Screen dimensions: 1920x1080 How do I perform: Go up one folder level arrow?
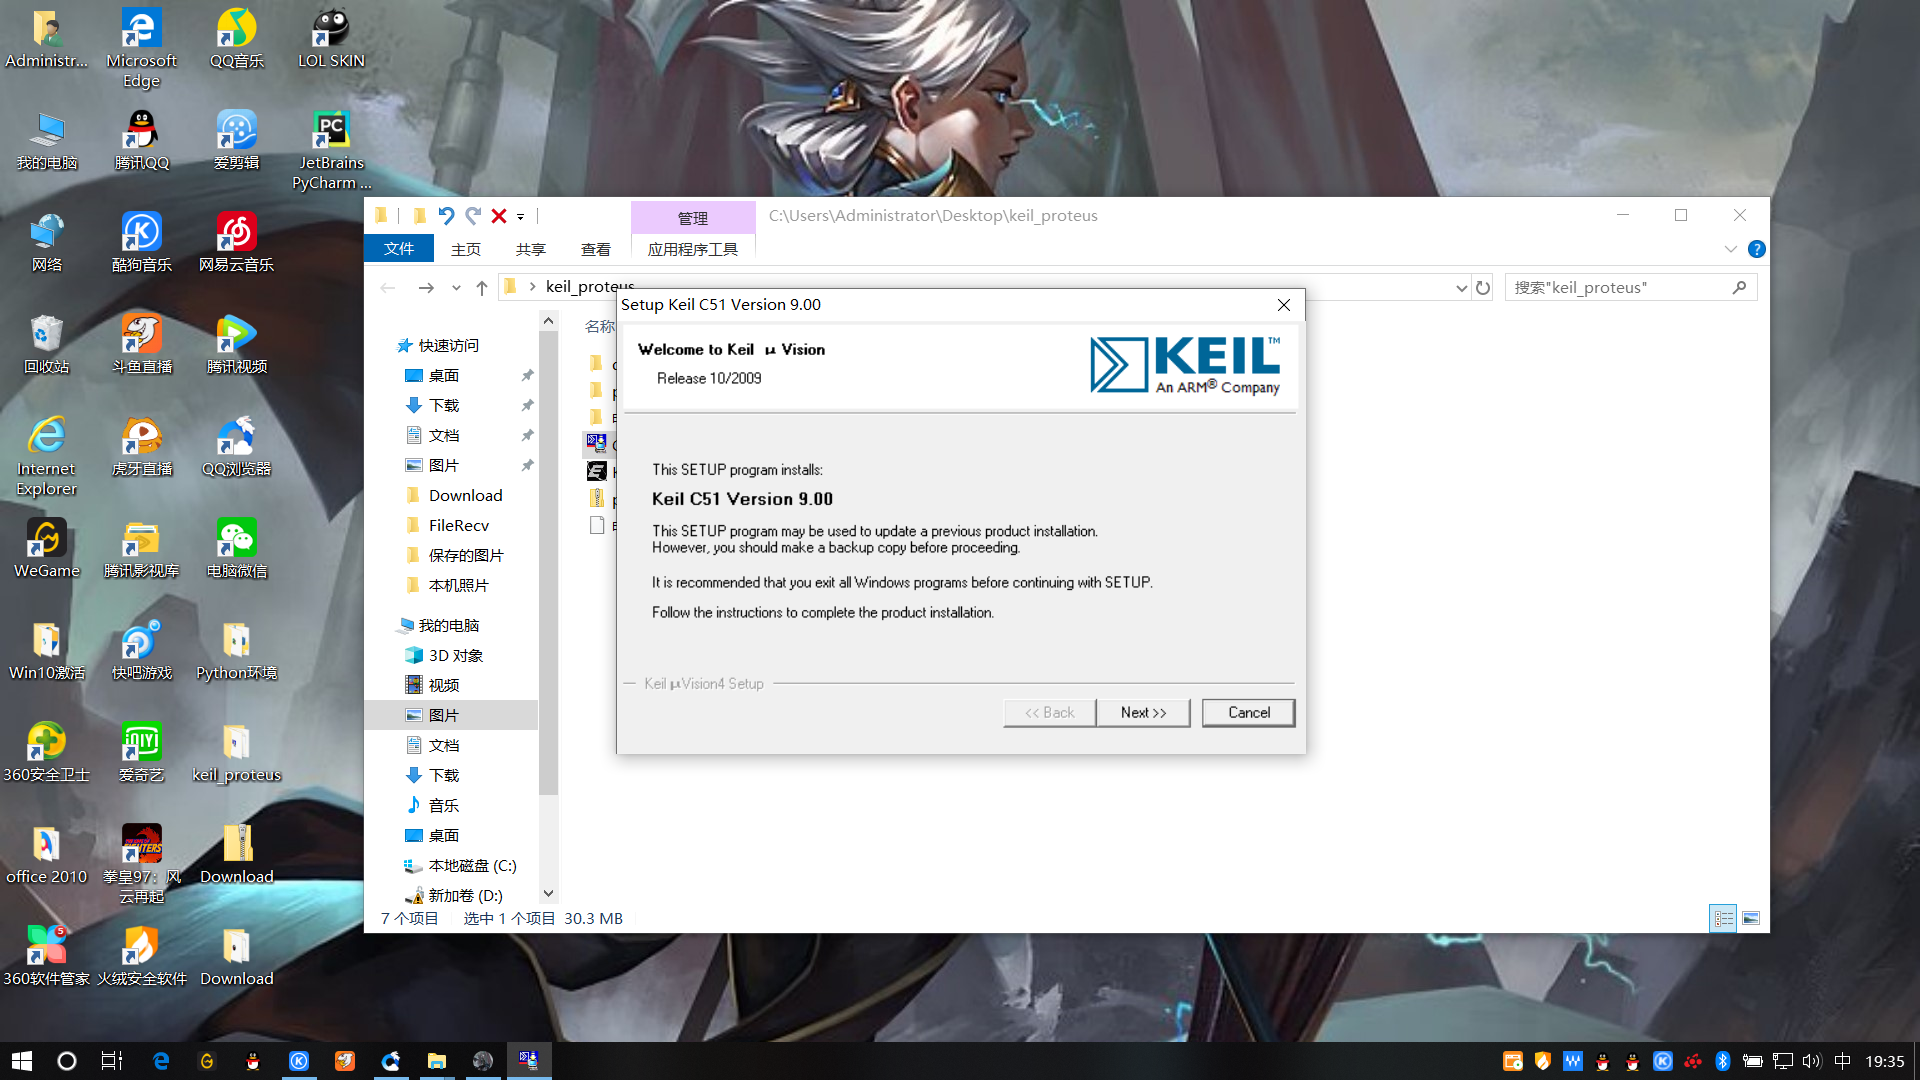482,288
